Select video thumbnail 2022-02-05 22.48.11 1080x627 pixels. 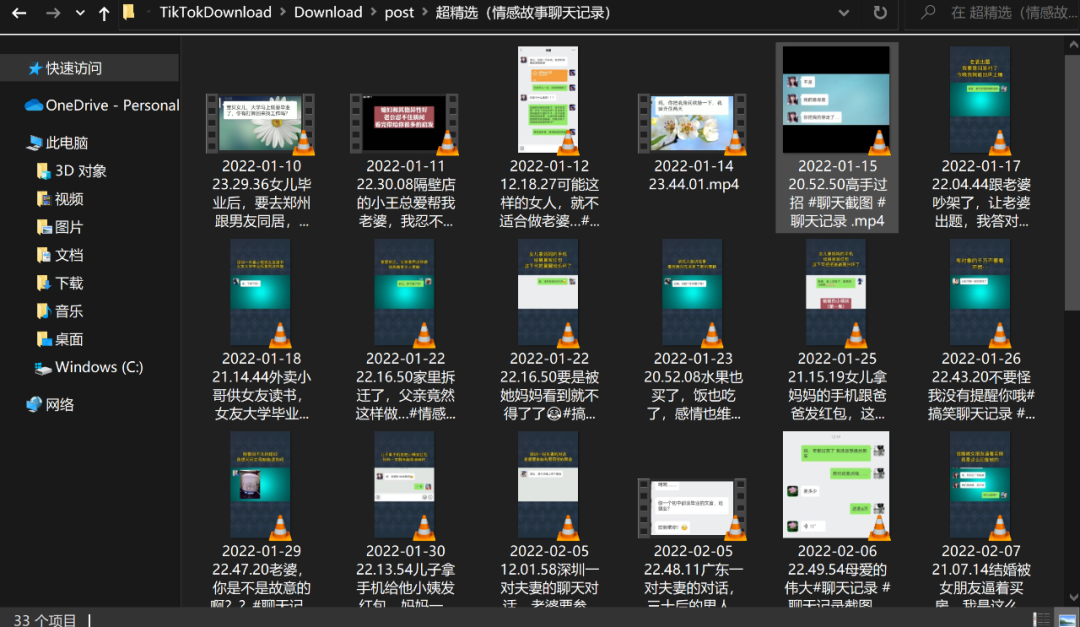tap(692, 508)
